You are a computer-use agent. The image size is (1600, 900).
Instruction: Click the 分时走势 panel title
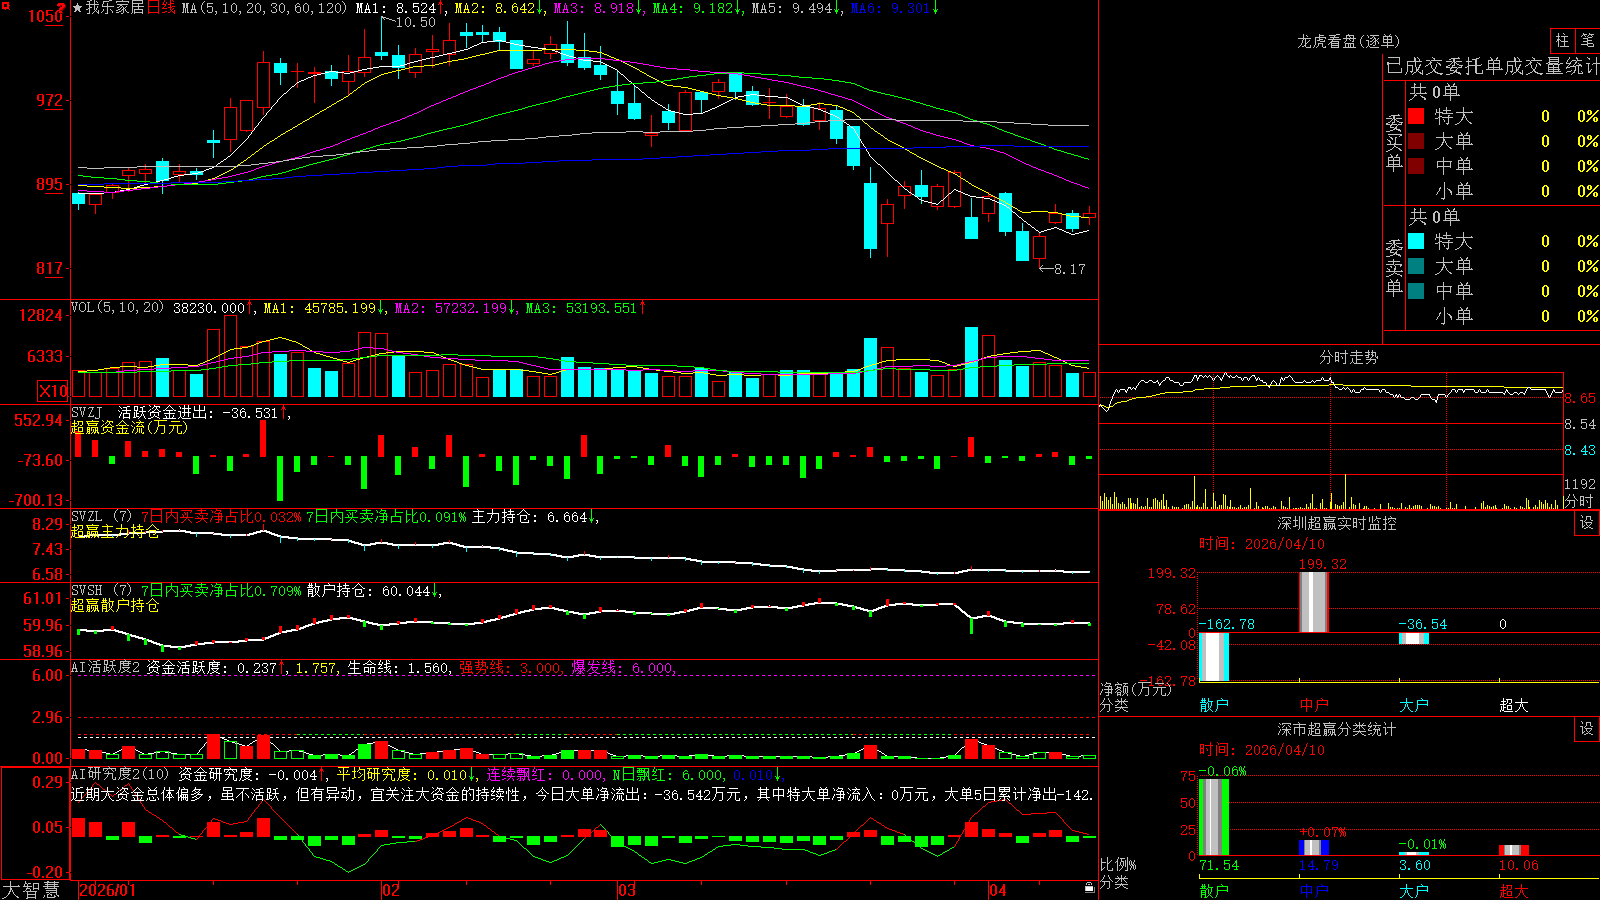point(1349,357)
